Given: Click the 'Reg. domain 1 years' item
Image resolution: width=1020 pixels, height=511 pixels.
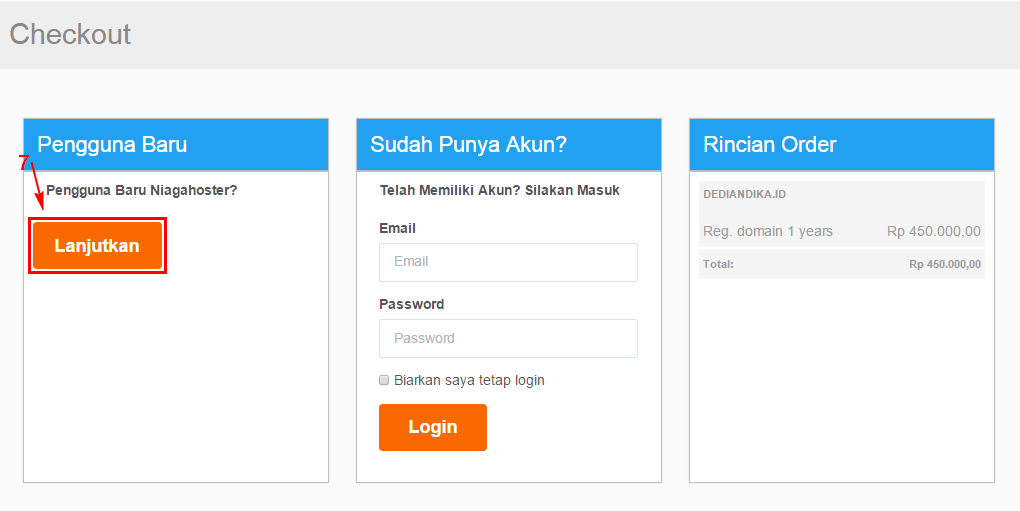Looking at the screenshot, I should (x=767, y=231).
